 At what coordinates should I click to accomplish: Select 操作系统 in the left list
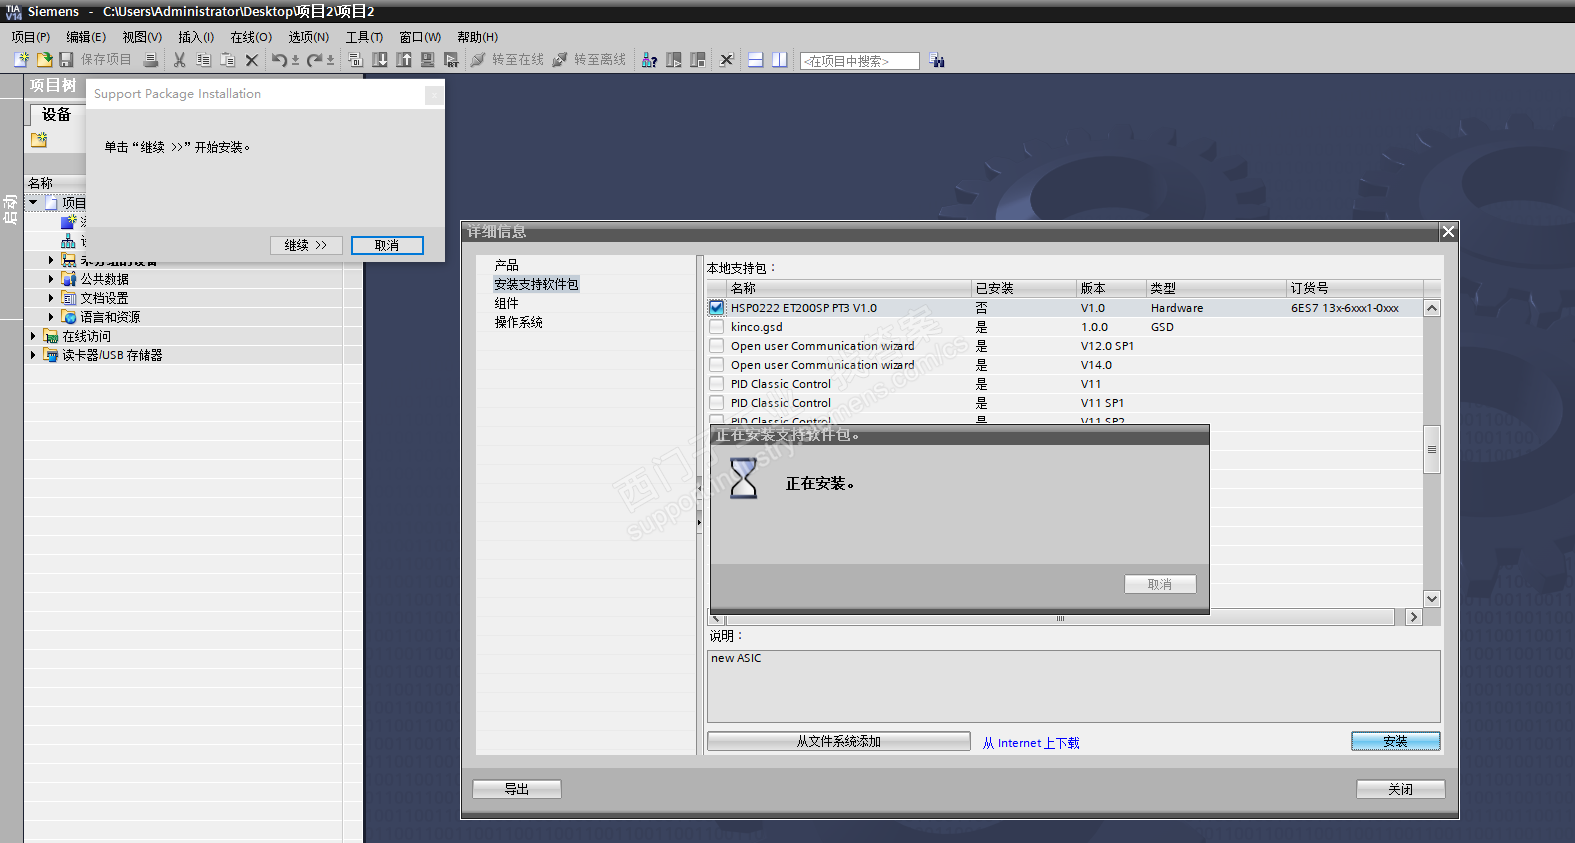[518, 322]
